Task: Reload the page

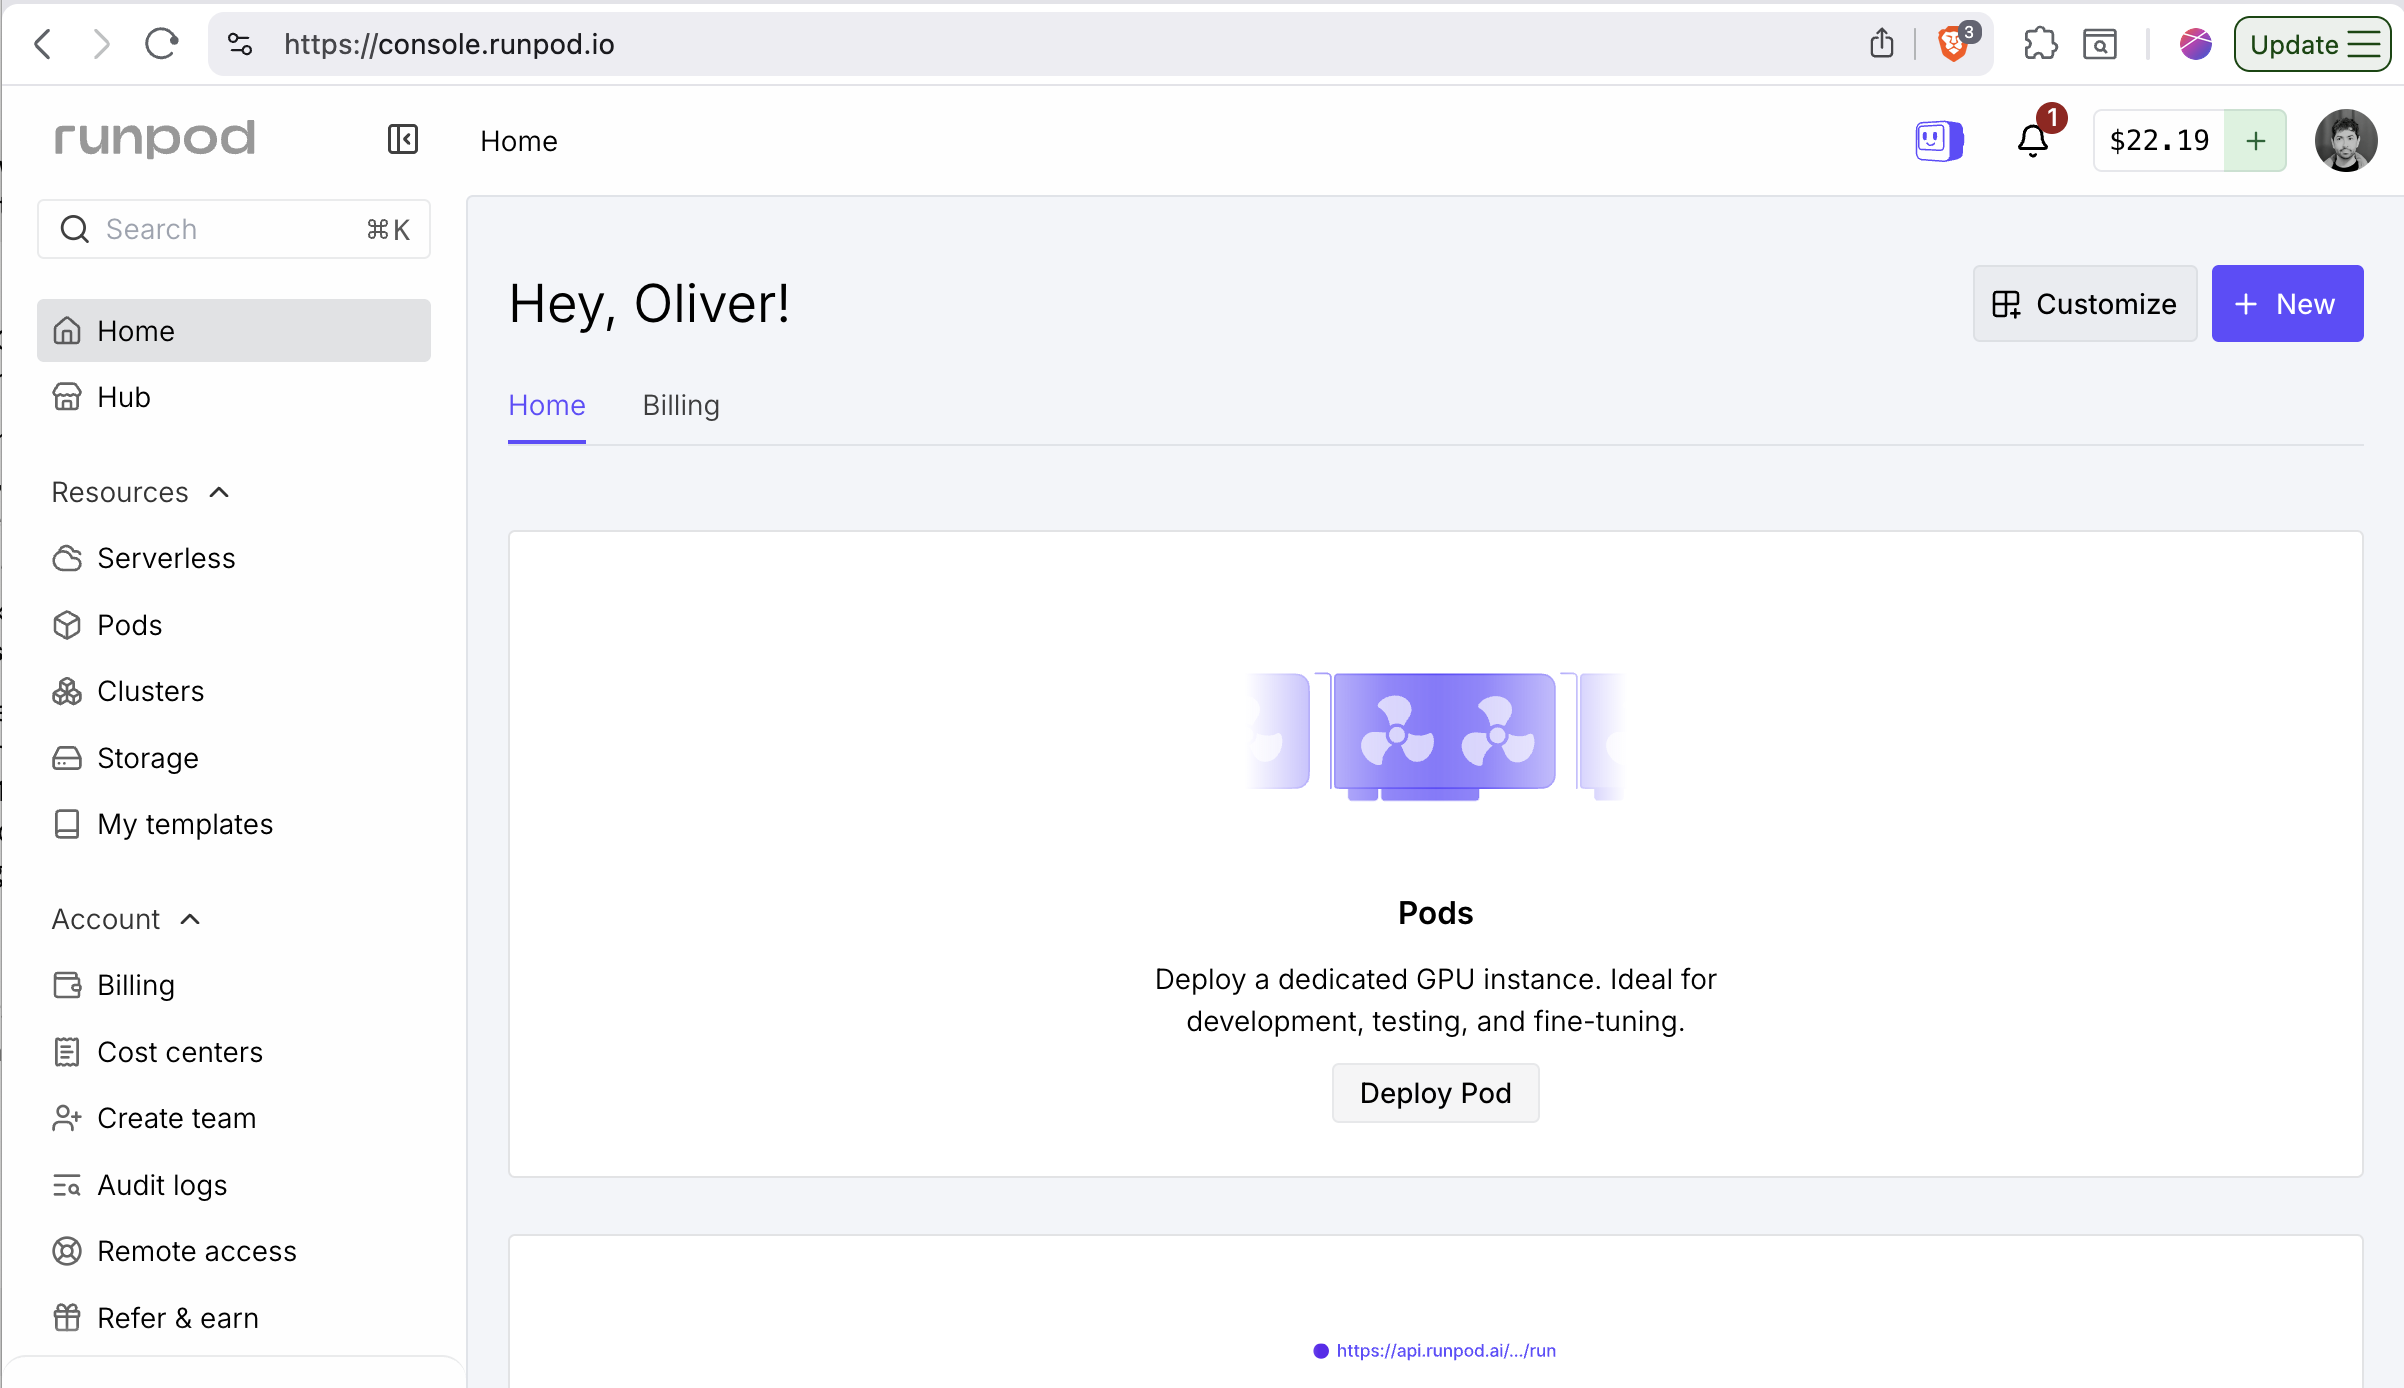Action: tap(161, 44)
